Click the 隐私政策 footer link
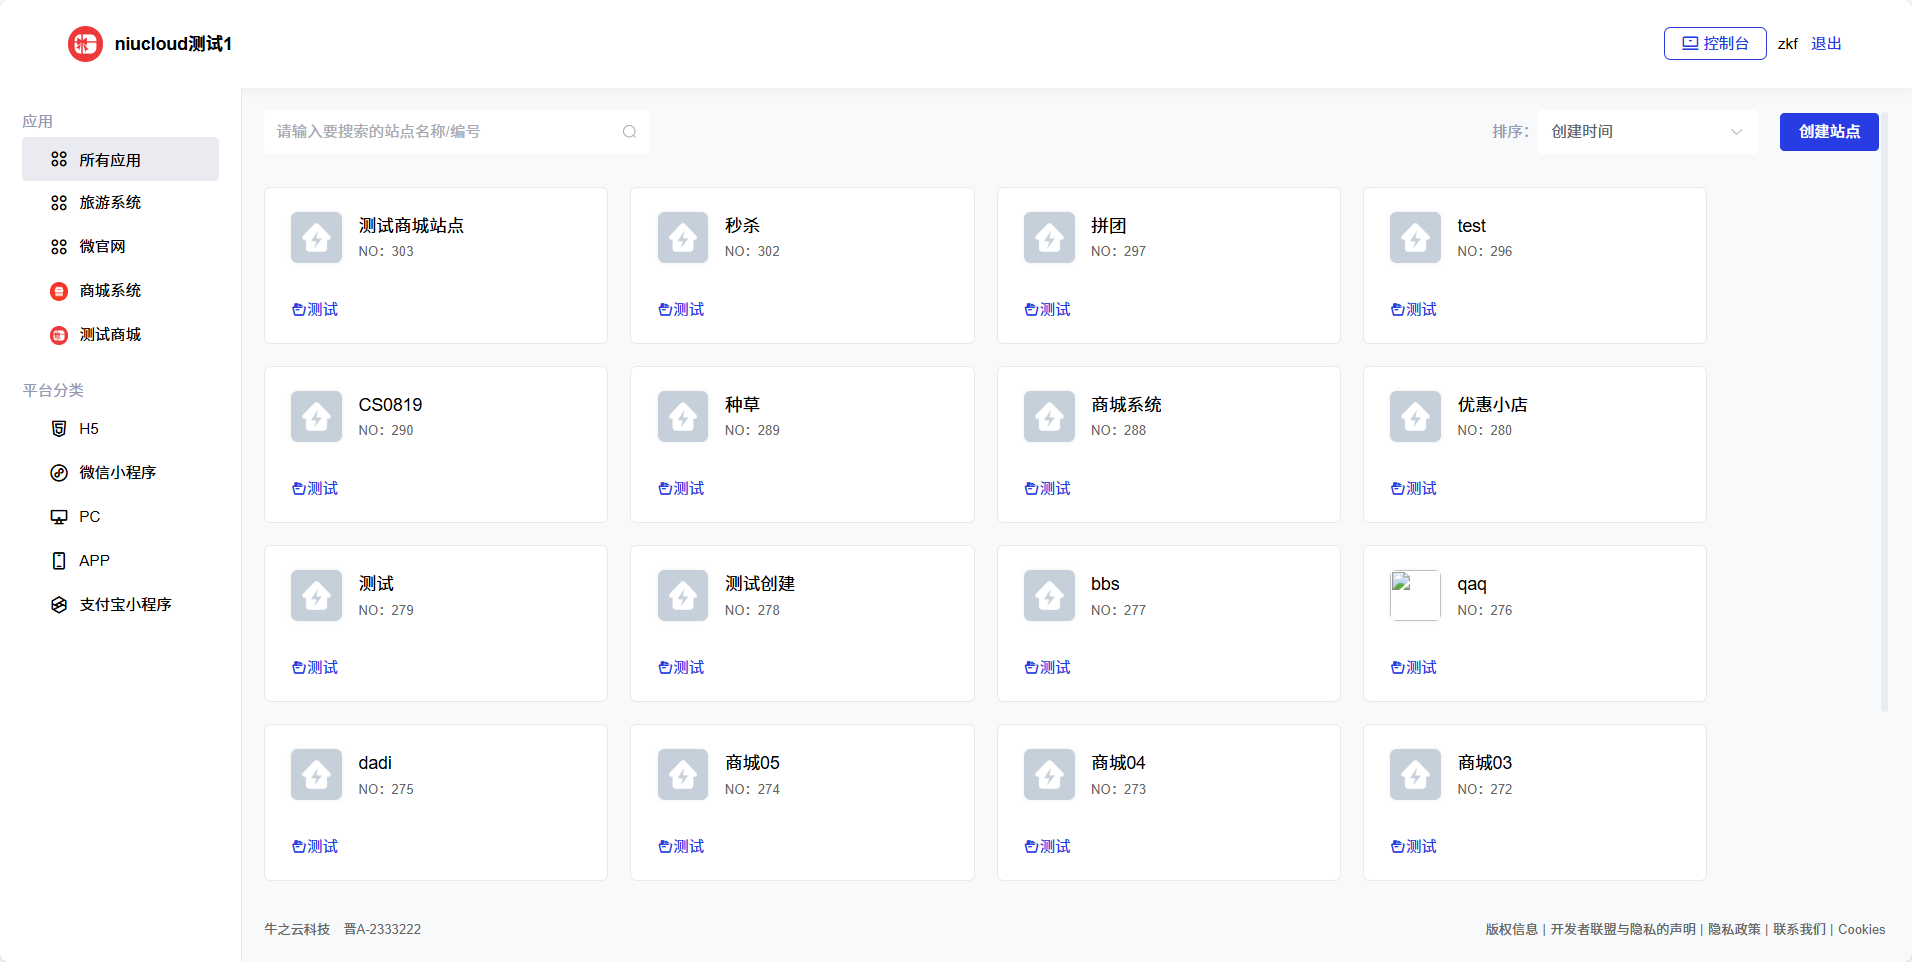Image resolution: width=1912 pixels, height=962 pixels. coord(1733,929)
